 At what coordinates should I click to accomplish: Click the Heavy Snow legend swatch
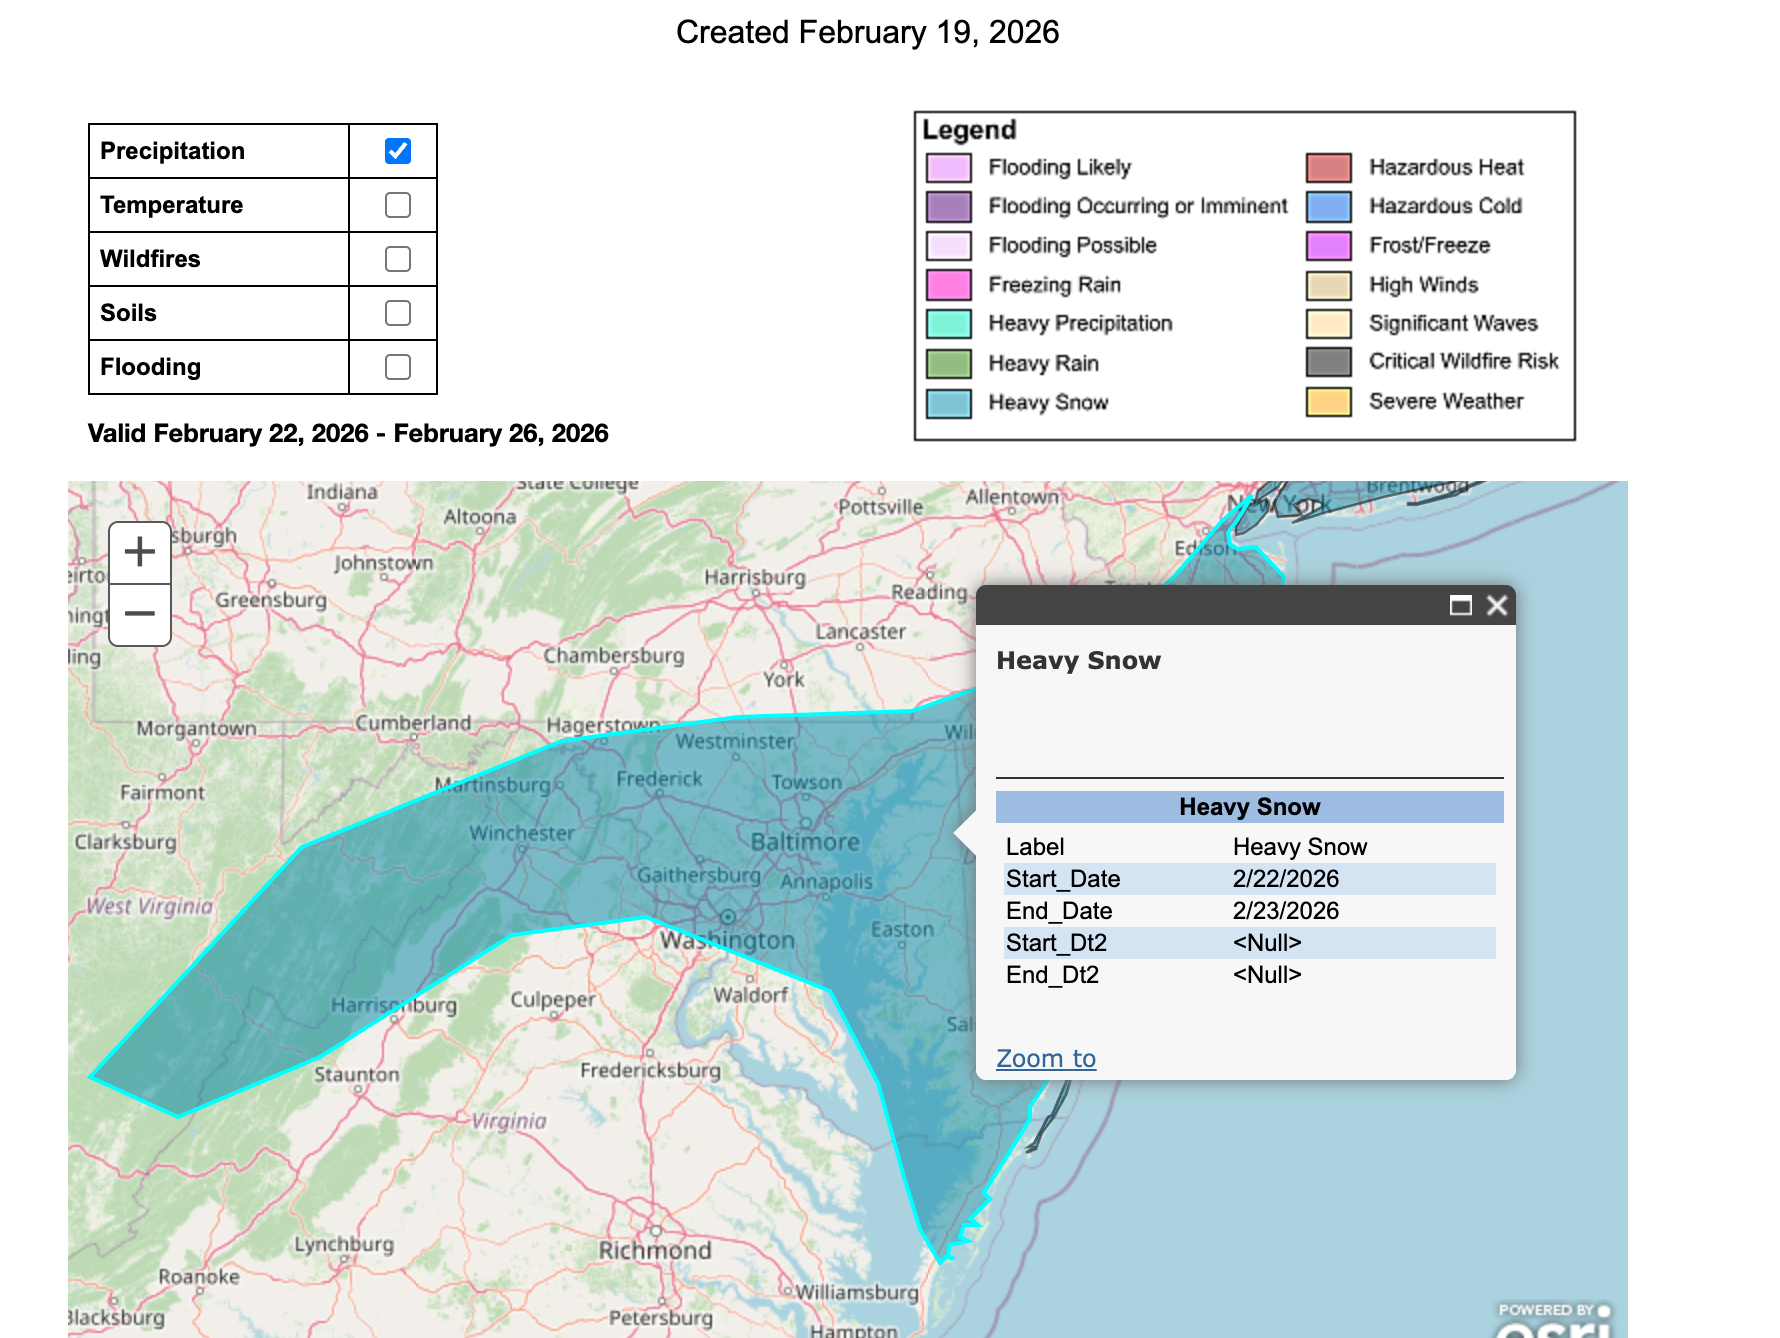(x=948, y=403)
